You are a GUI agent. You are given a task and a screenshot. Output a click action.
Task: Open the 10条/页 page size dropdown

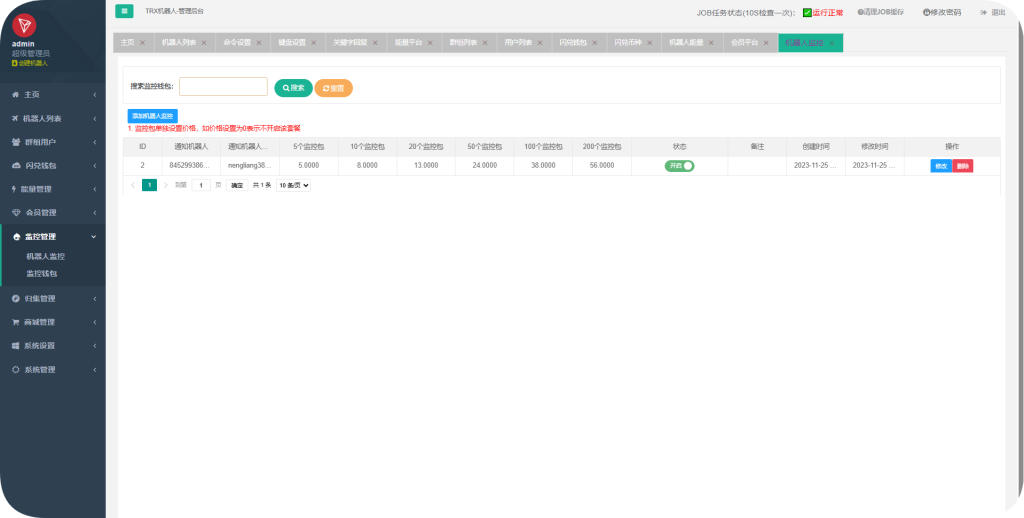(294, 186)
